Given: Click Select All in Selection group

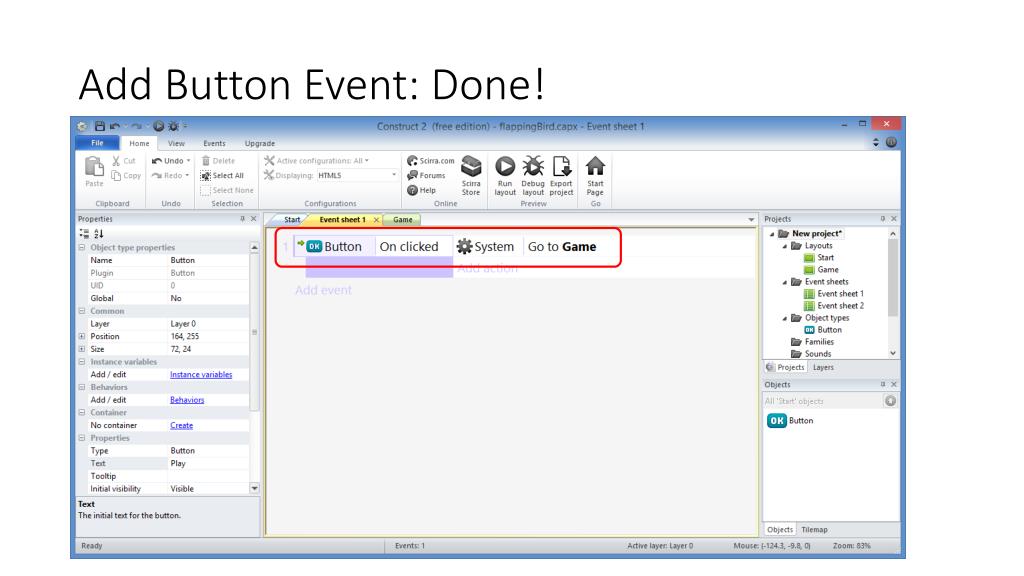Looking at the screenshot, I should tap(222, 175).
